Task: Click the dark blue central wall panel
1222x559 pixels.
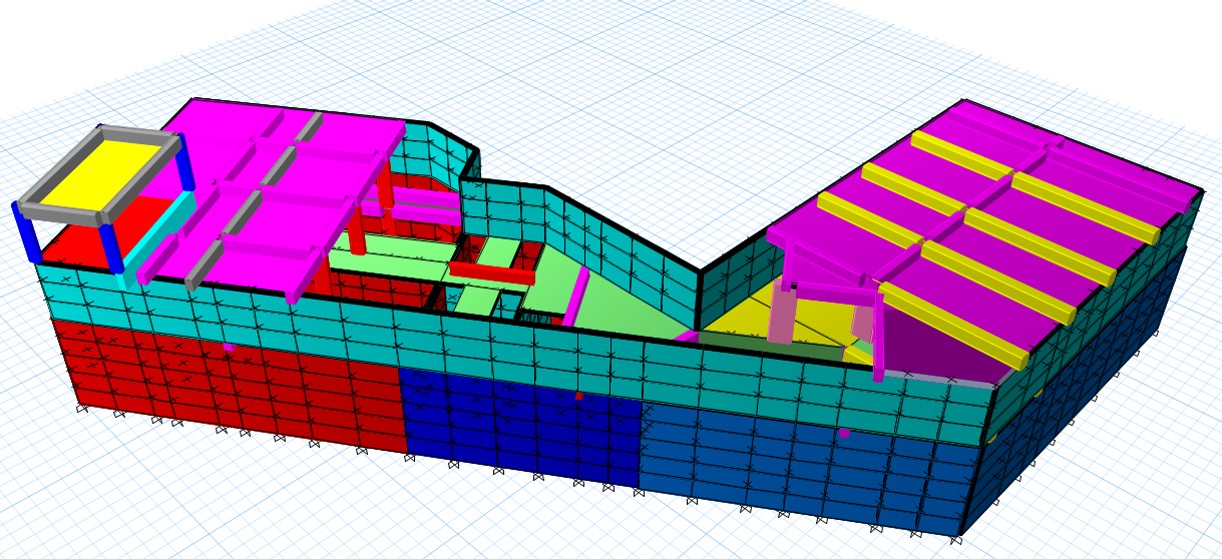Action: [520, 425]
